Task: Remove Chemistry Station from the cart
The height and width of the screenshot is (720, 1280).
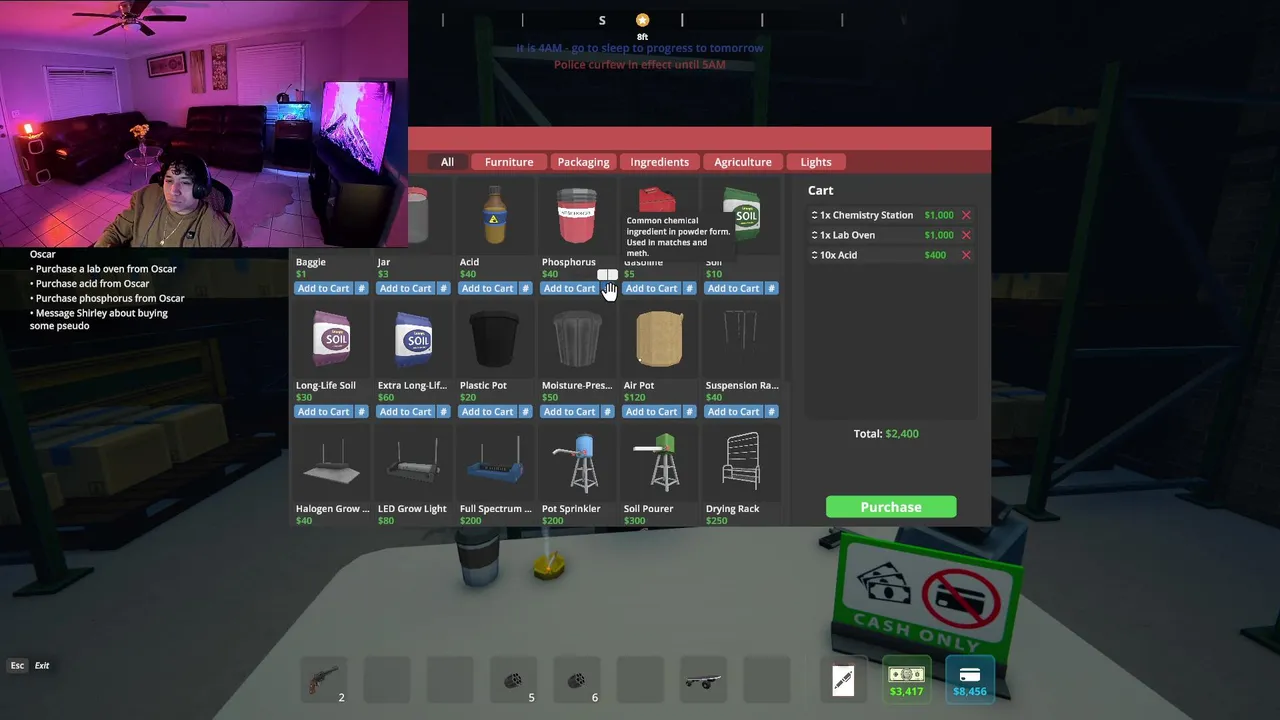Action: (966, 215)
